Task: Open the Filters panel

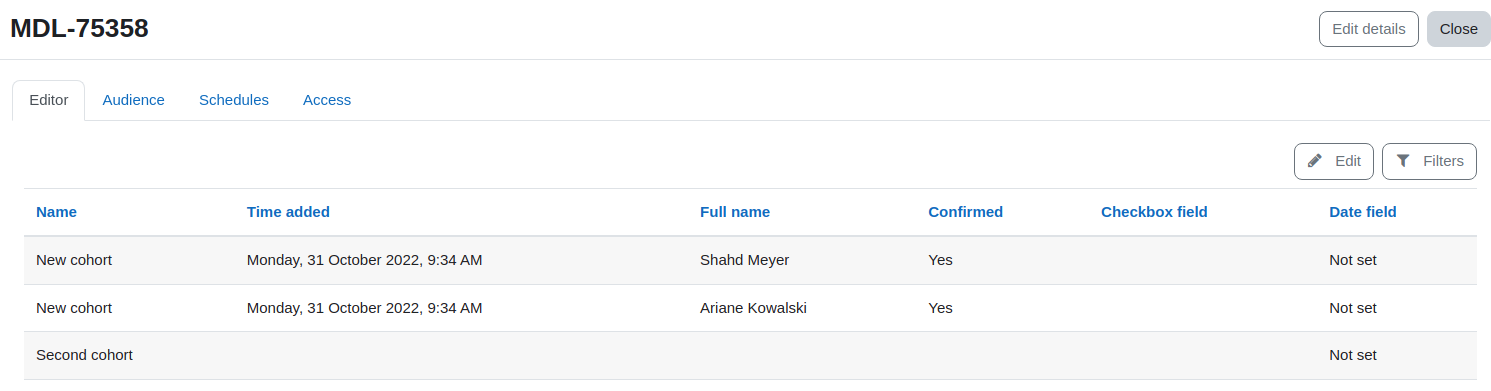Action: (1429, 161)
